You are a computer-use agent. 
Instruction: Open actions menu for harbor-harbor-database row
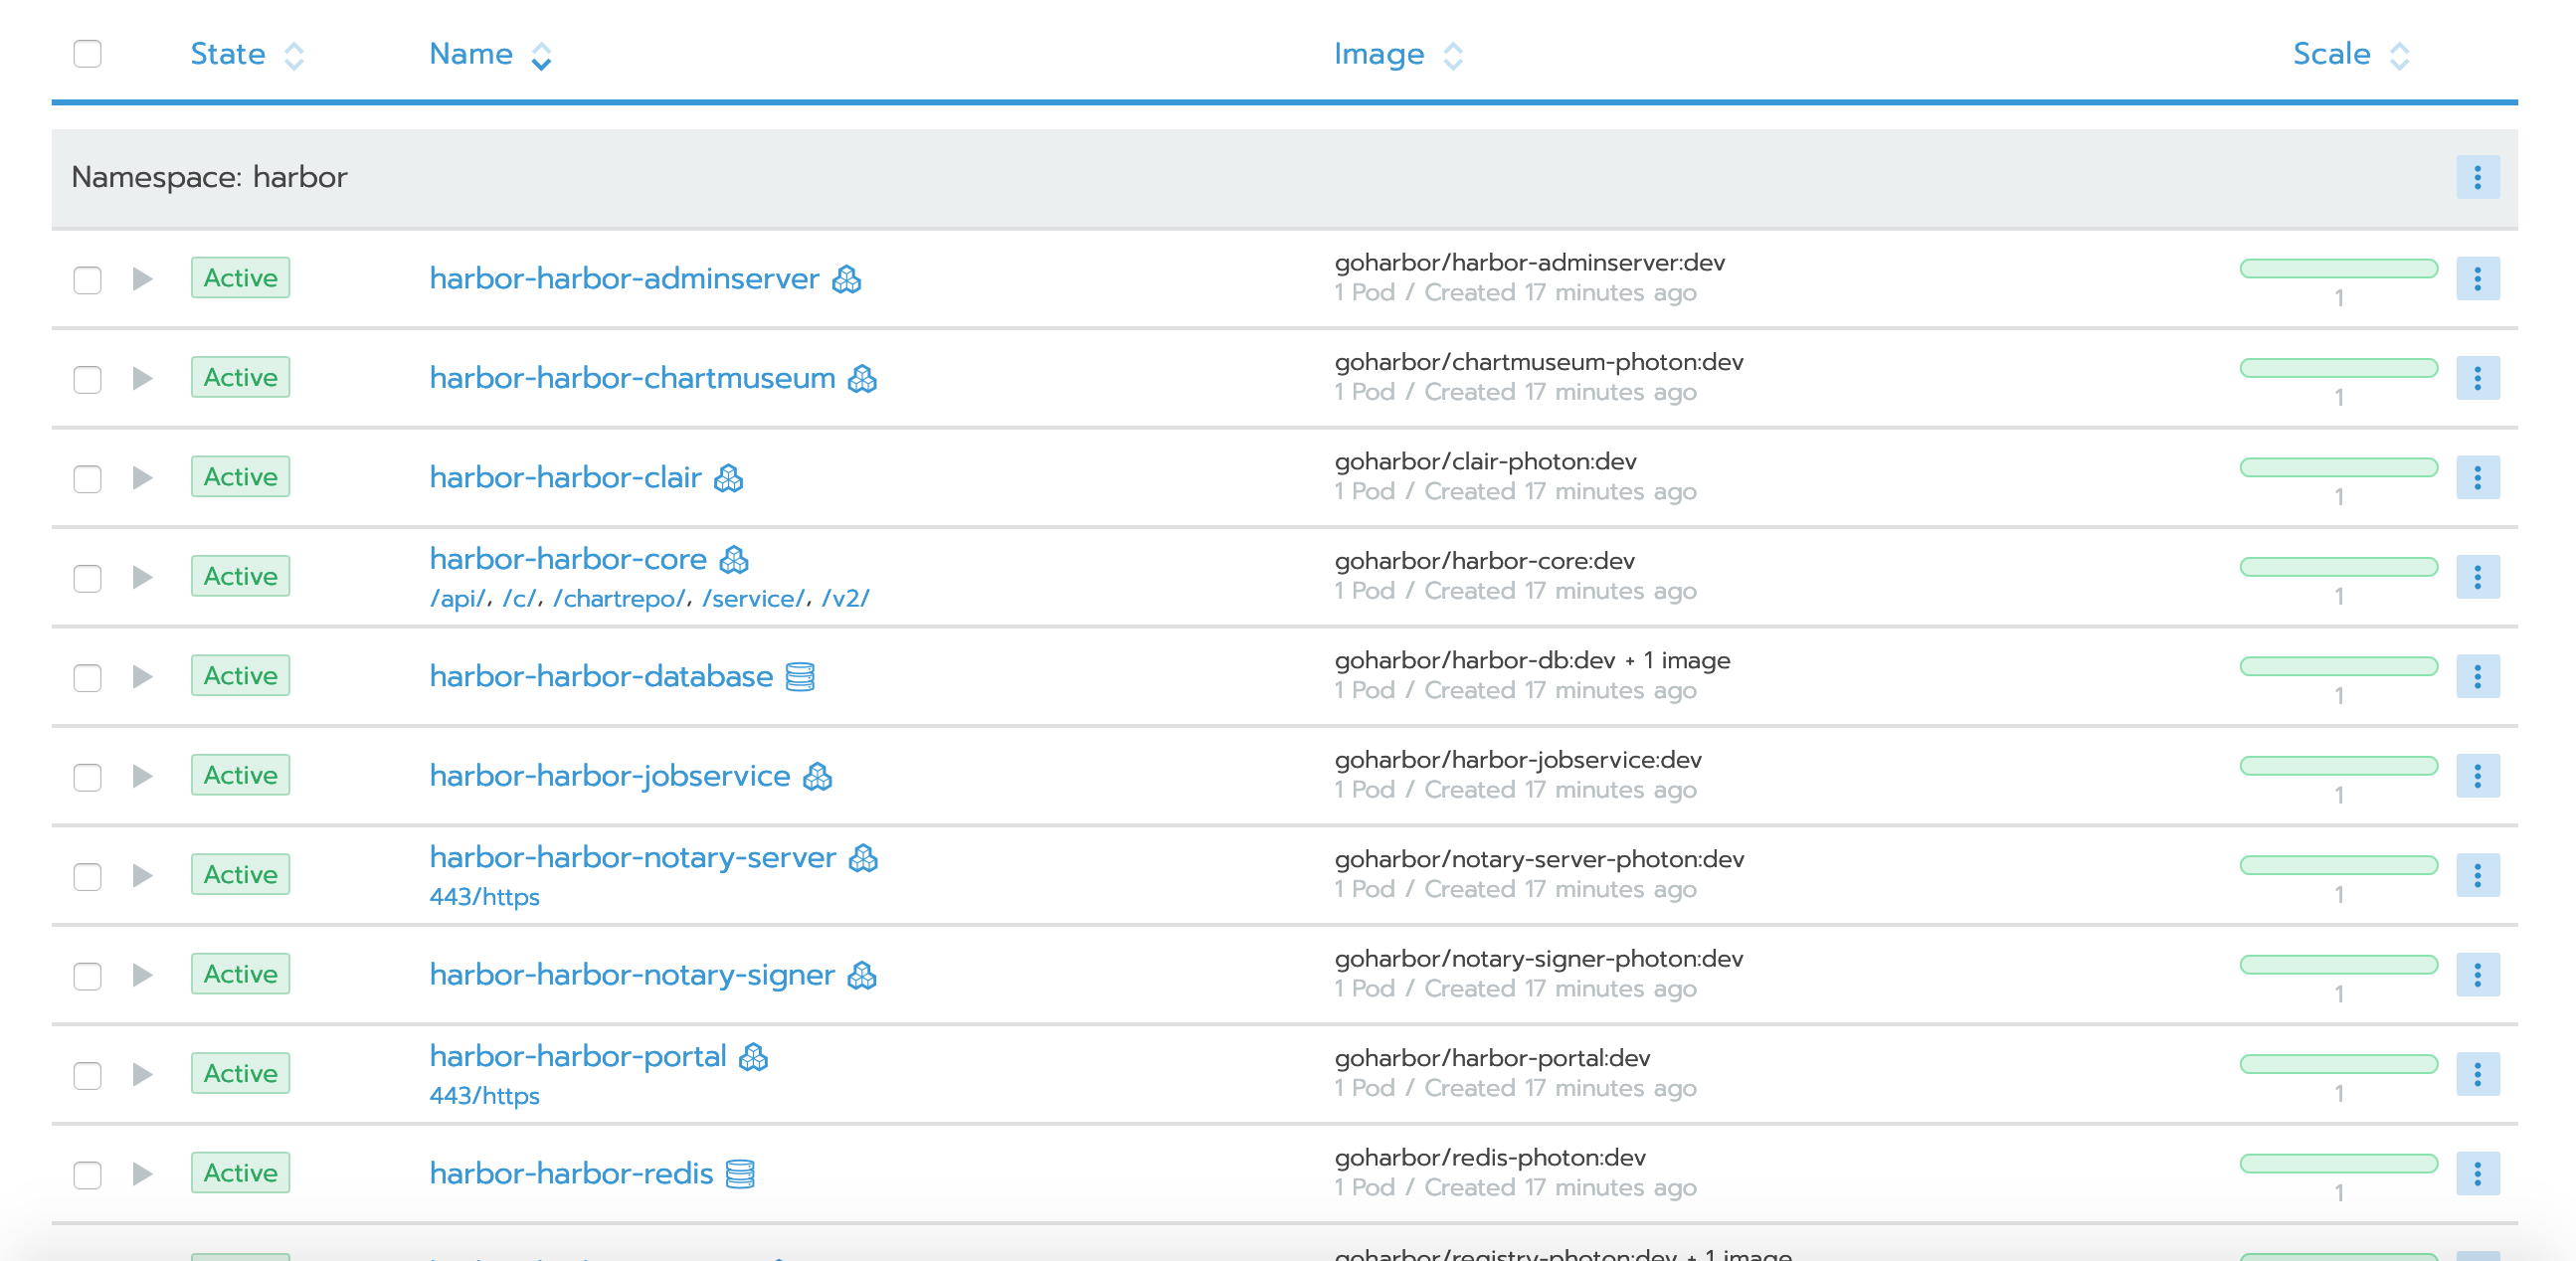tap(2478, 677)
